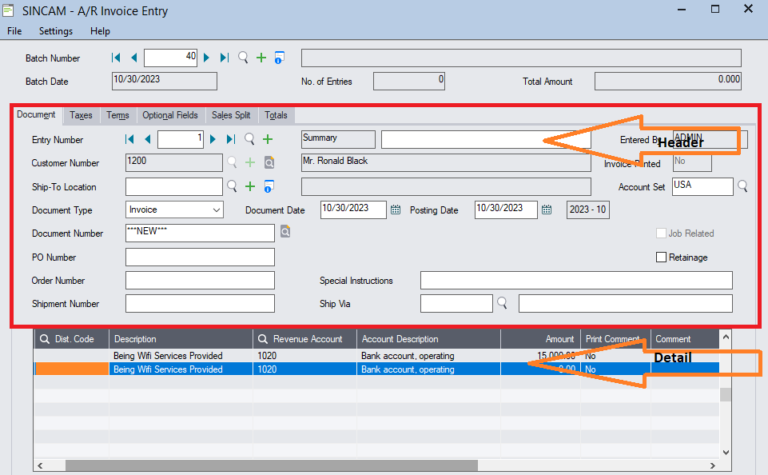Click the Document Number field

(200, 233)
